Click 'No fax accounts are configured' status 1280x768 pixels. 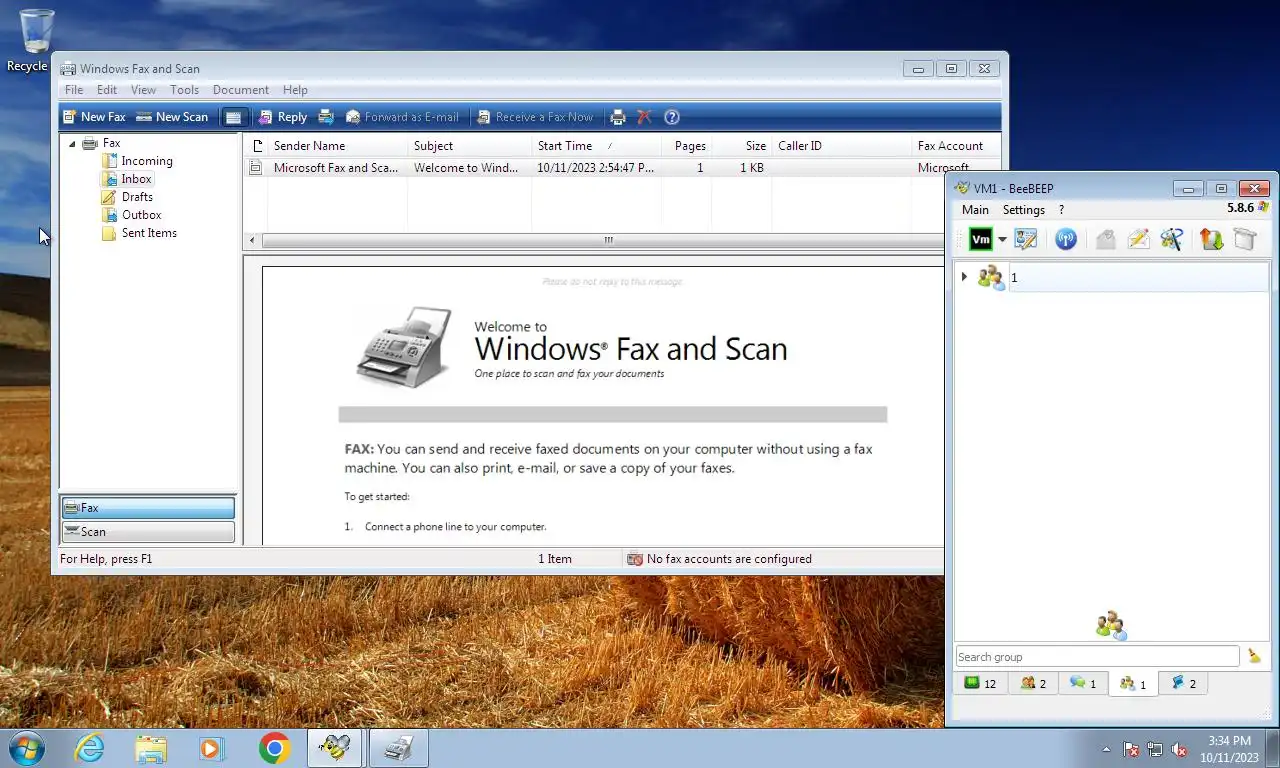(x=729, y=559)
